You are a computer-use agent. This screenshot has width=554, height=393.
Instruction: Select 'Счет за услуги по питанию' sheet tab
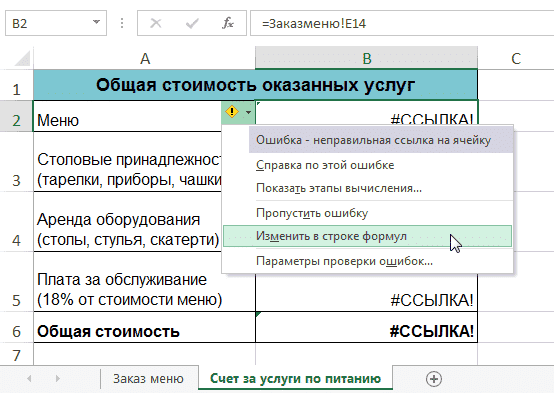pyautogui.click(x=295, y=379)
